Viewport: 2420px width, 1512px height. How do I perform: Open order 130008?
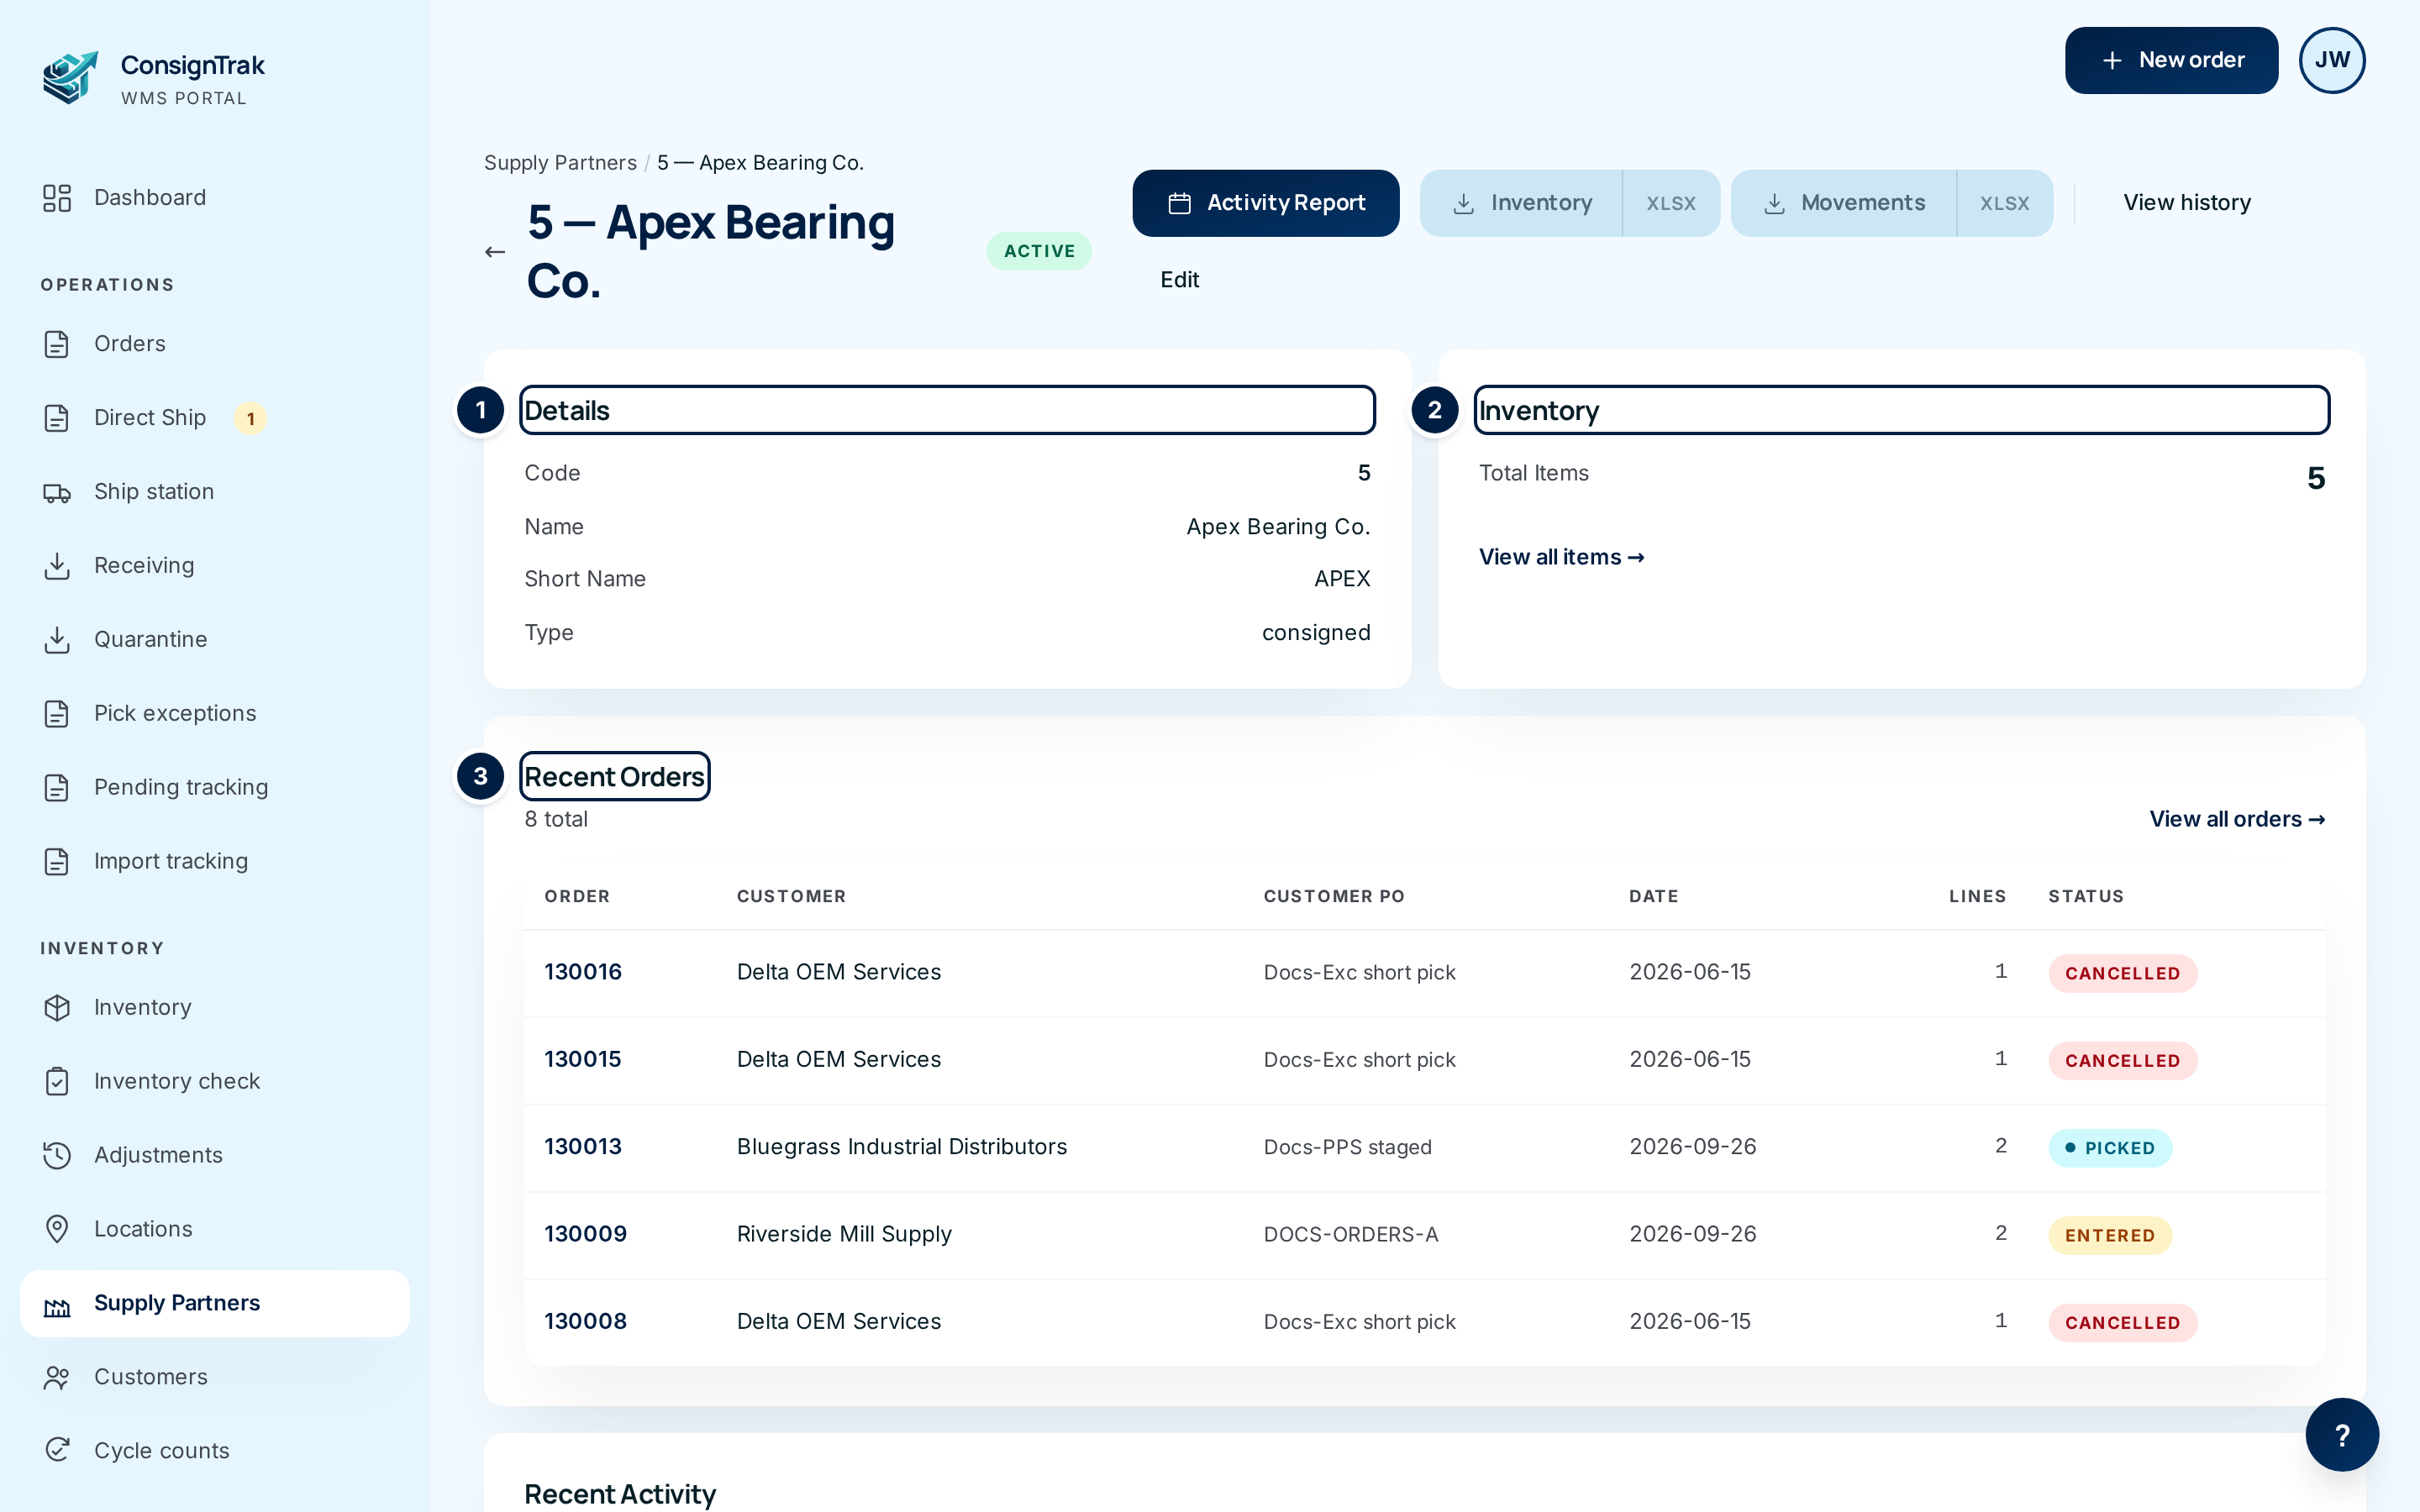pos(586,1321)
